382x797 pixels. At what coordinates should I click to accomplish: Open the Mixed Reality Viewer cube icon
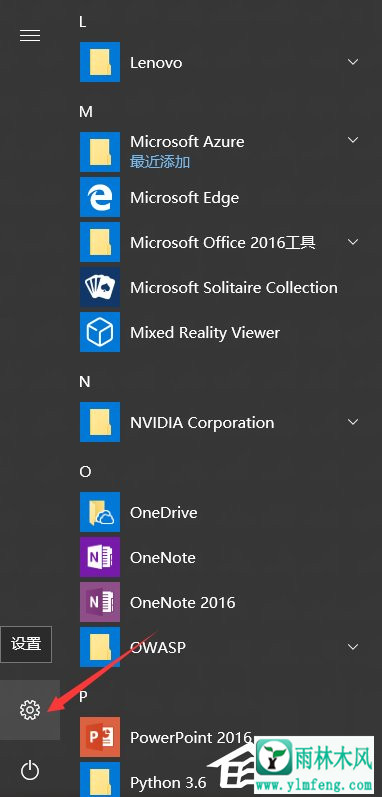pos(100,332)
